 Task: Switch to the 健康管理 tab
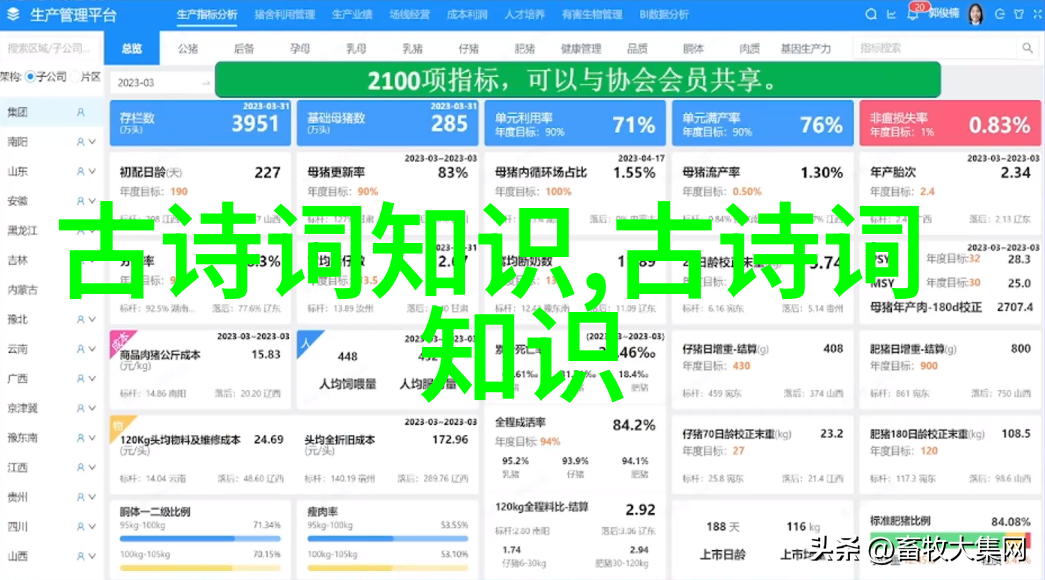(x=580, y=48)
